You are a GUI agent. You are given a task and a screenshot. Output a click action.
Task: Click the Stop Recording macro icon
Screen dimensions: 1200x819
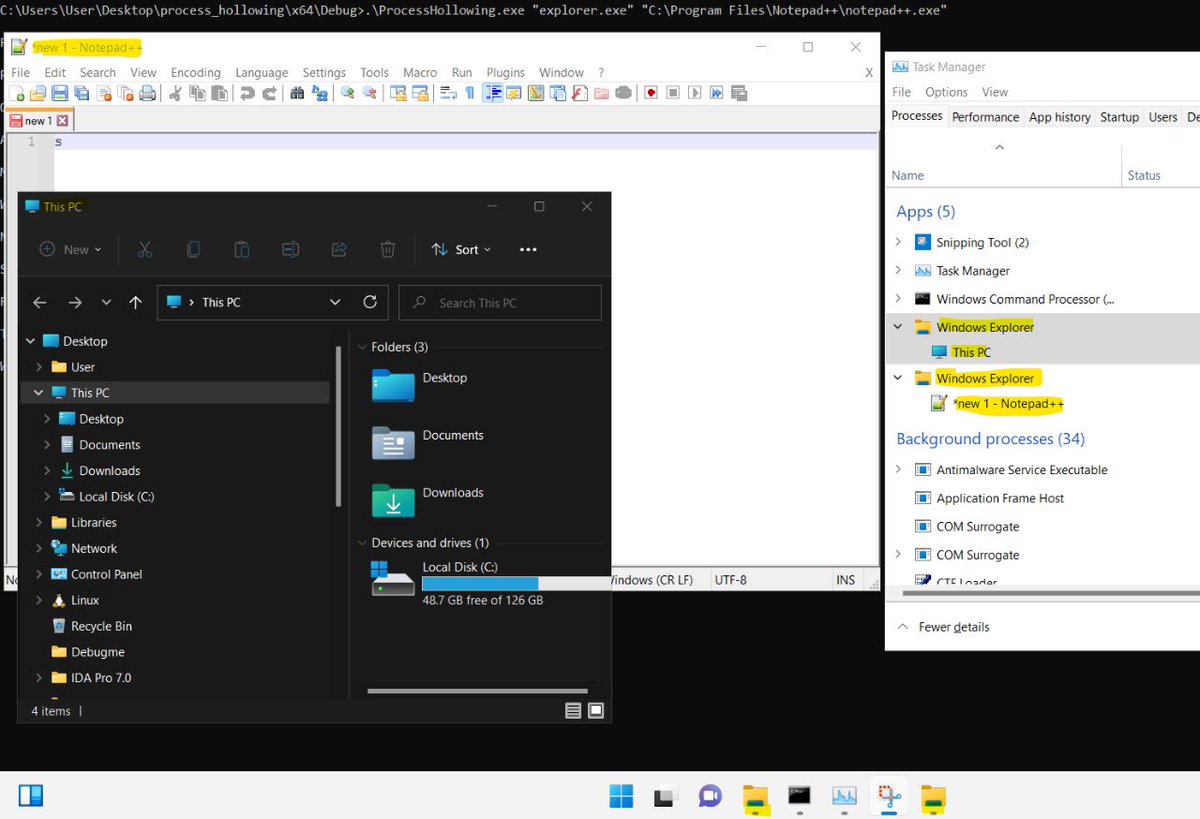click(x=673, y=93)
